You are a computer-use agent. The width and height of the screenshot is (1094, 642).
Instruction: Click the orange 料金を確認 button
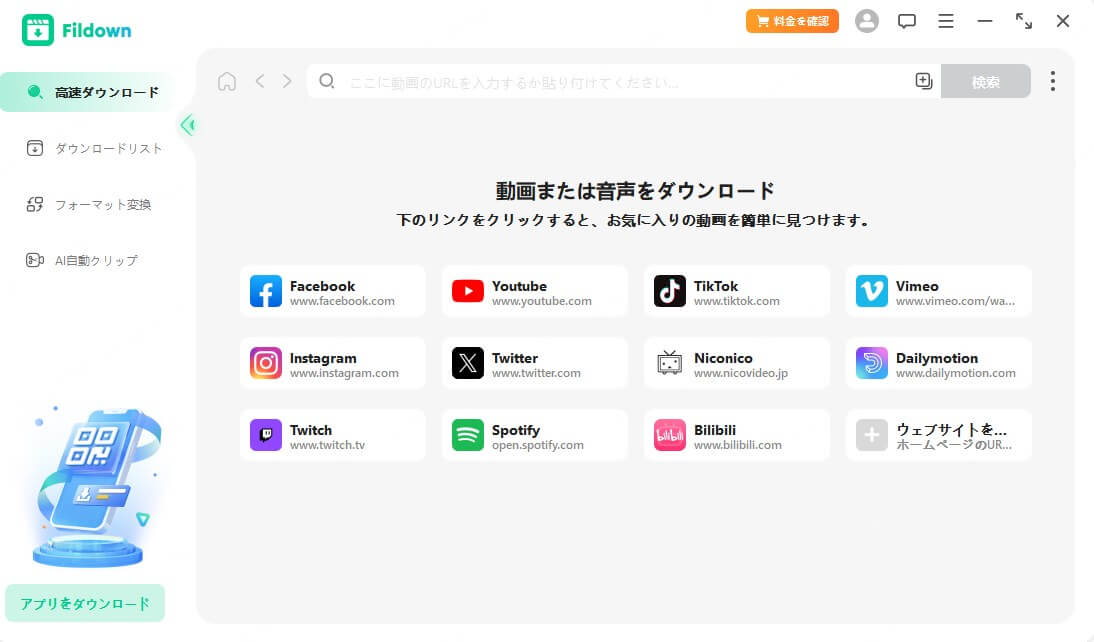[792, 21]
